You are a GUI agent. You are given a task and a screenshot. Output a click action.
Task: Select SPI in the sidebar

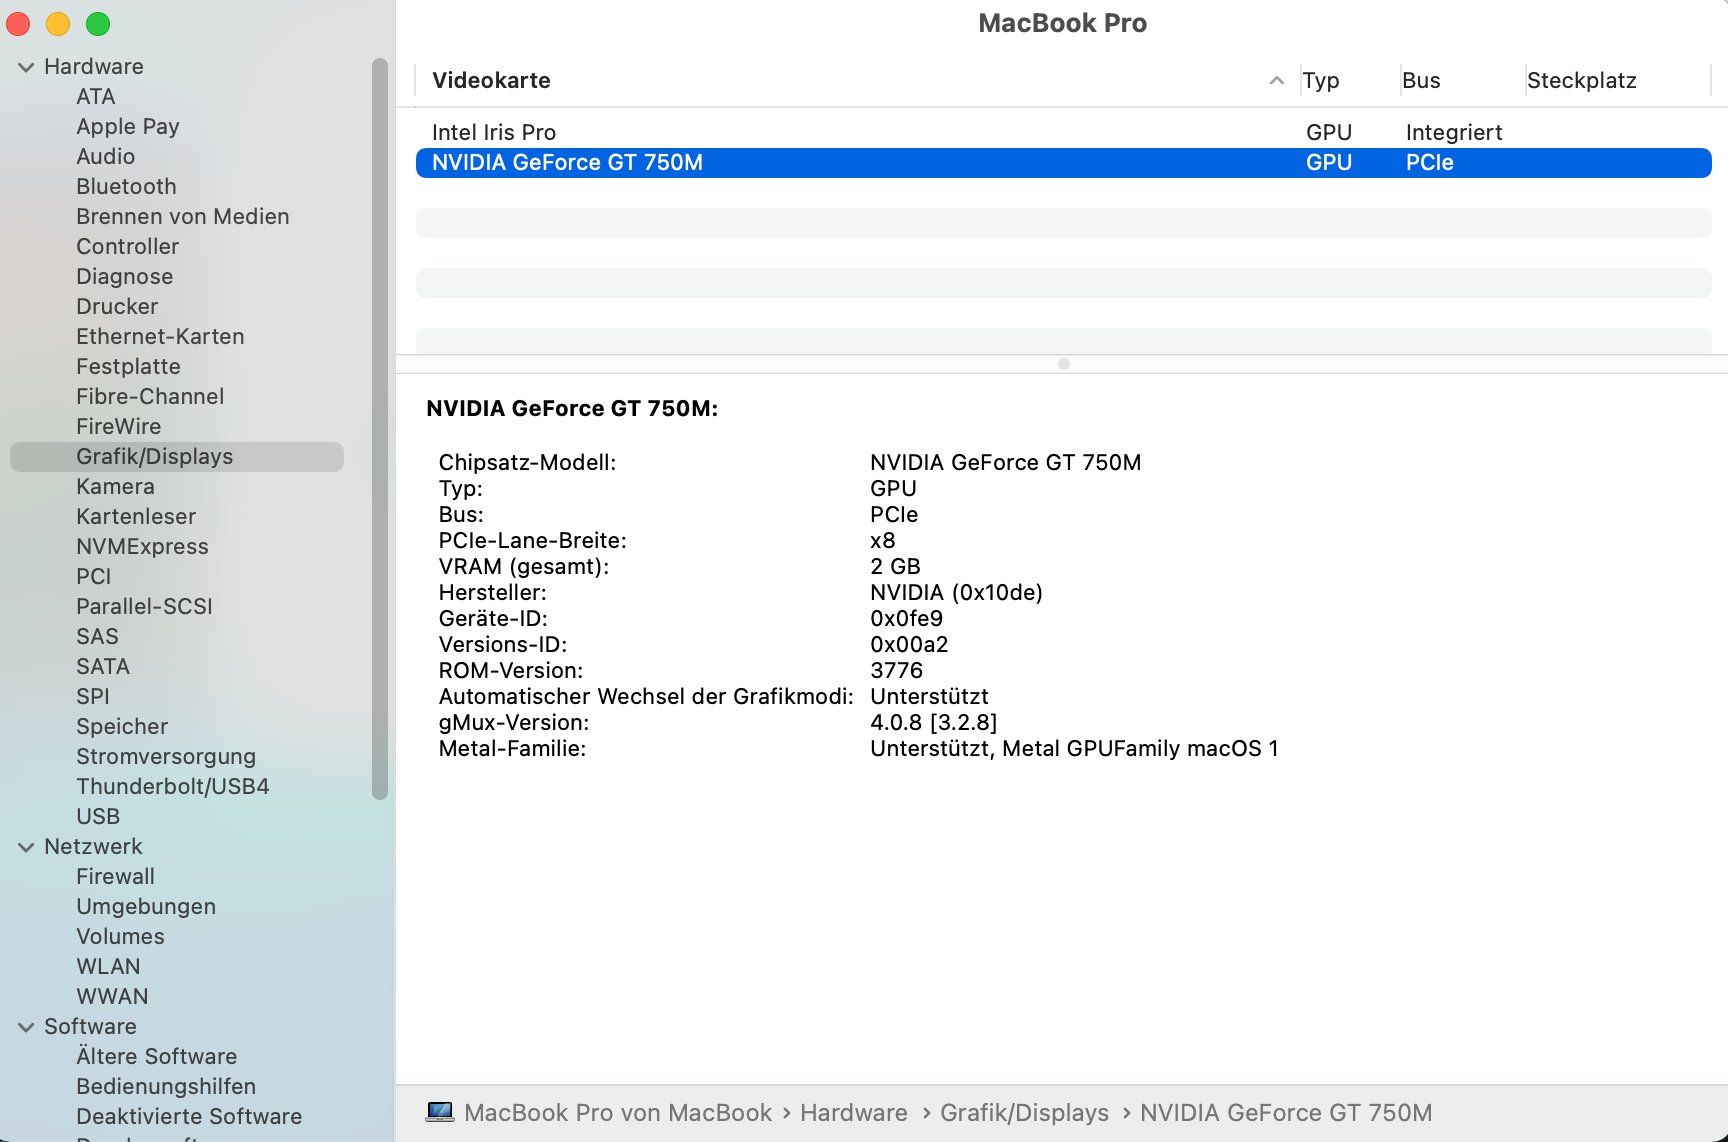[93, 696]
